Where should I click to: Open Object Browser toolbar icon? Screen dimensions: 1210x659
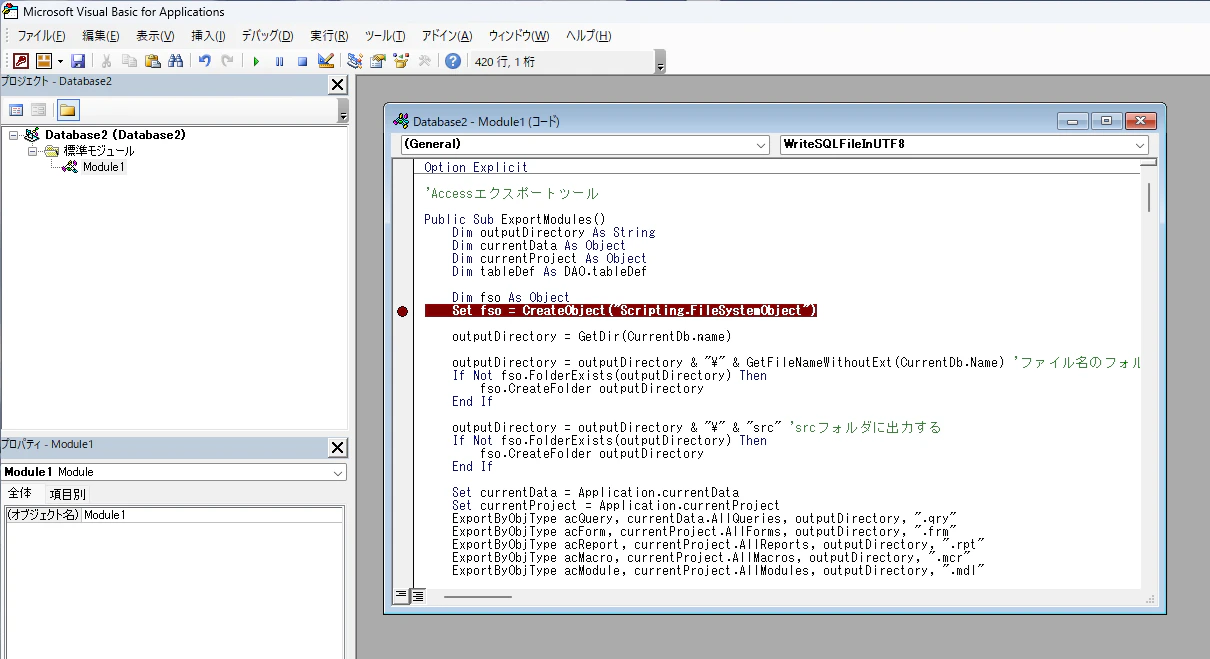click(x=401, y=61)
